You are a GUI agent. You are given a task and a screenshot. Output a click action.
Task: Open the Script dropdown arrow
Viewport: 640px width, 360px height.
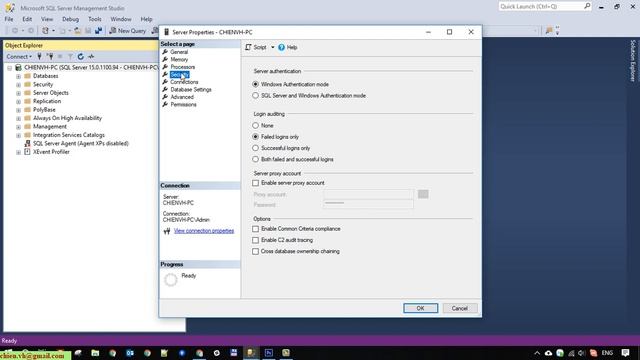pos(273,47)
